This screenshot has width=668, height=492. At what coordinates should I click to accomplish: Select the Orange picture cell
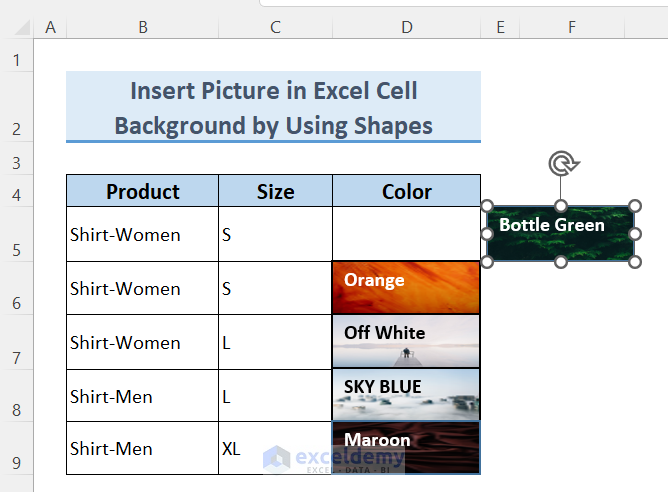tap(406, 288)
